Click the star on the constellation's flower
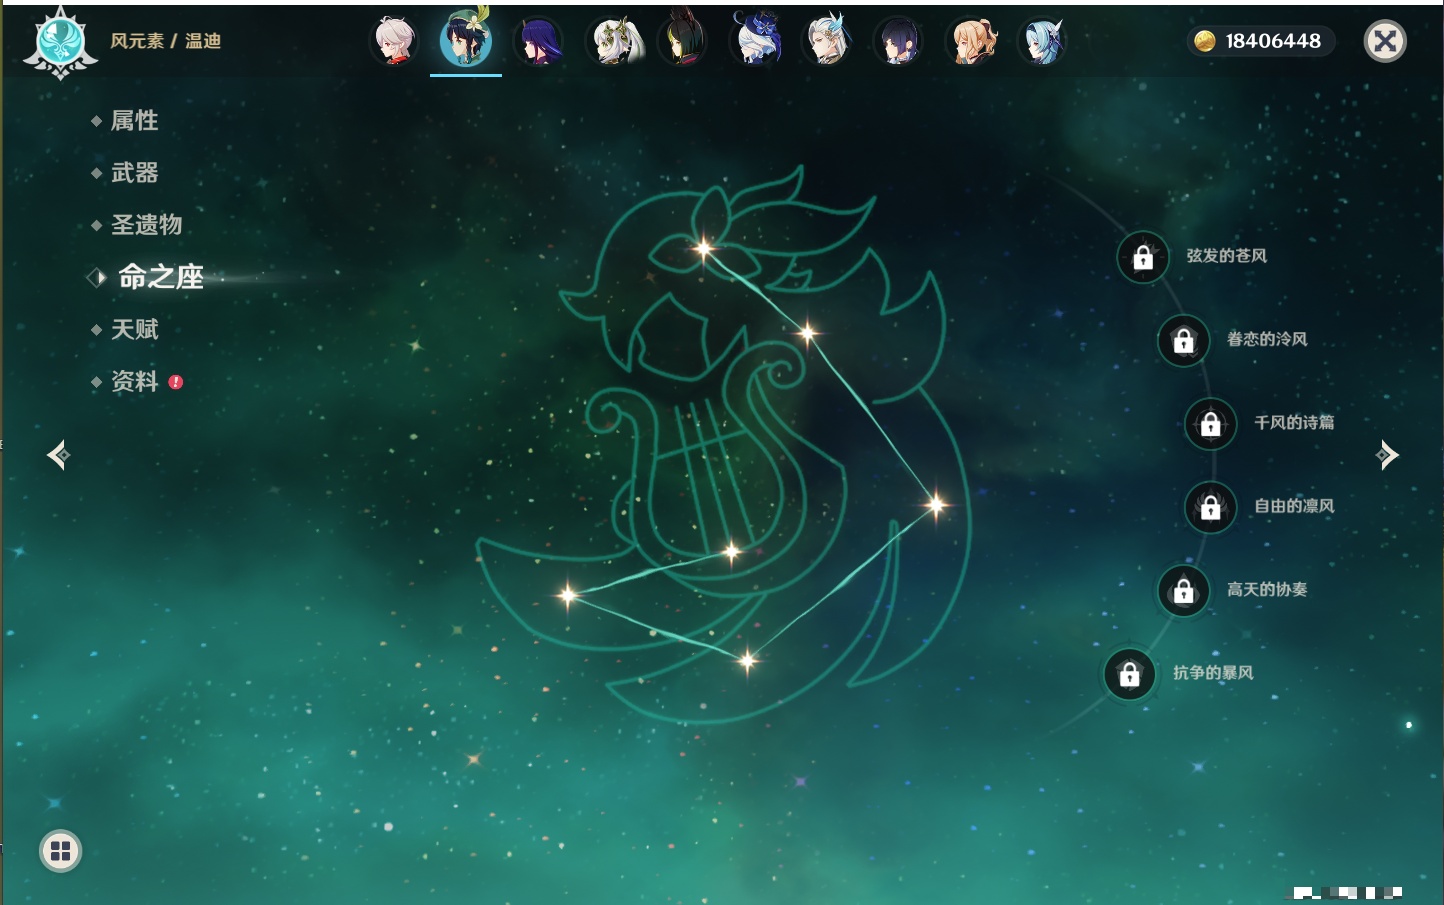 point(704,248)
